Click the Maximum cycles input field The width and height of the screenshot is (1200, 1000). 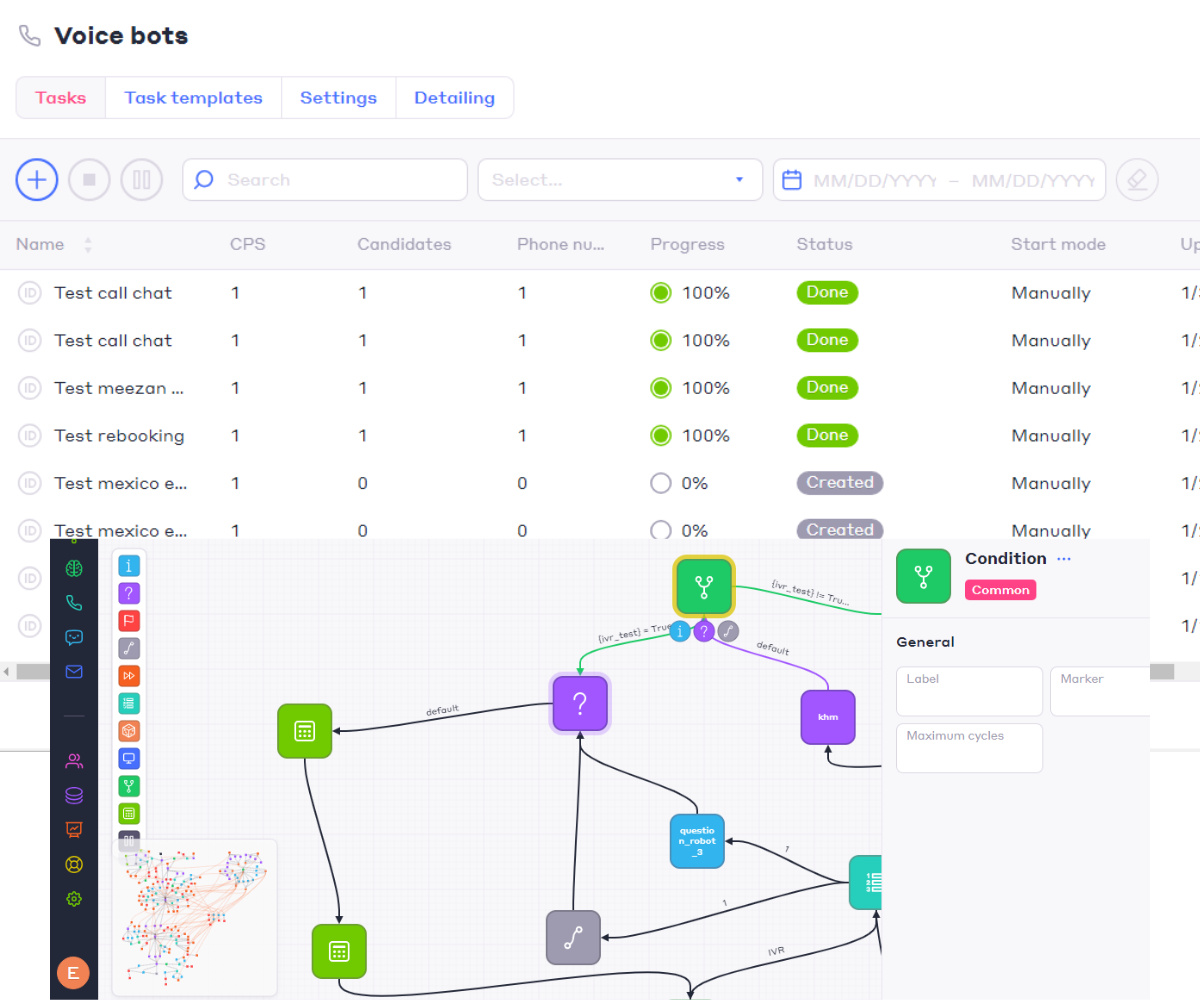tap(969, 748)
